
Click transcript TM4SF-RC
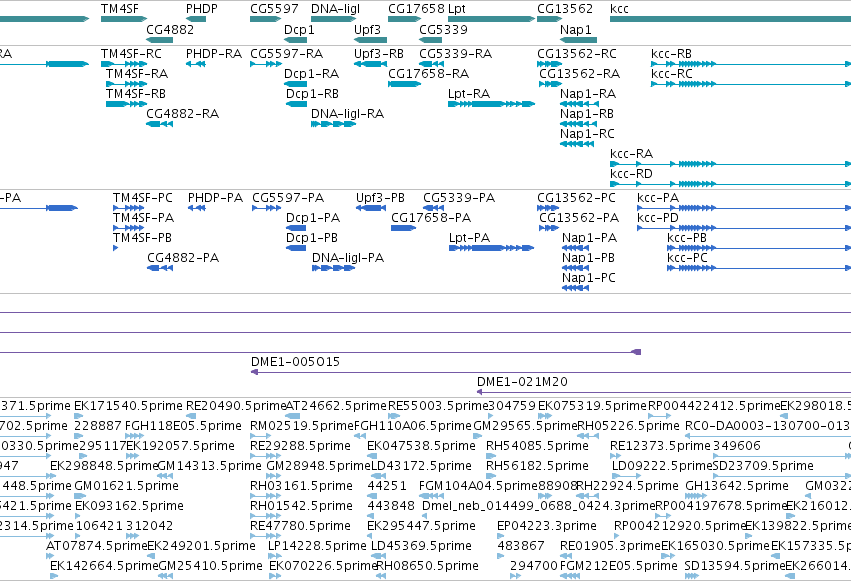pos(124,64)
